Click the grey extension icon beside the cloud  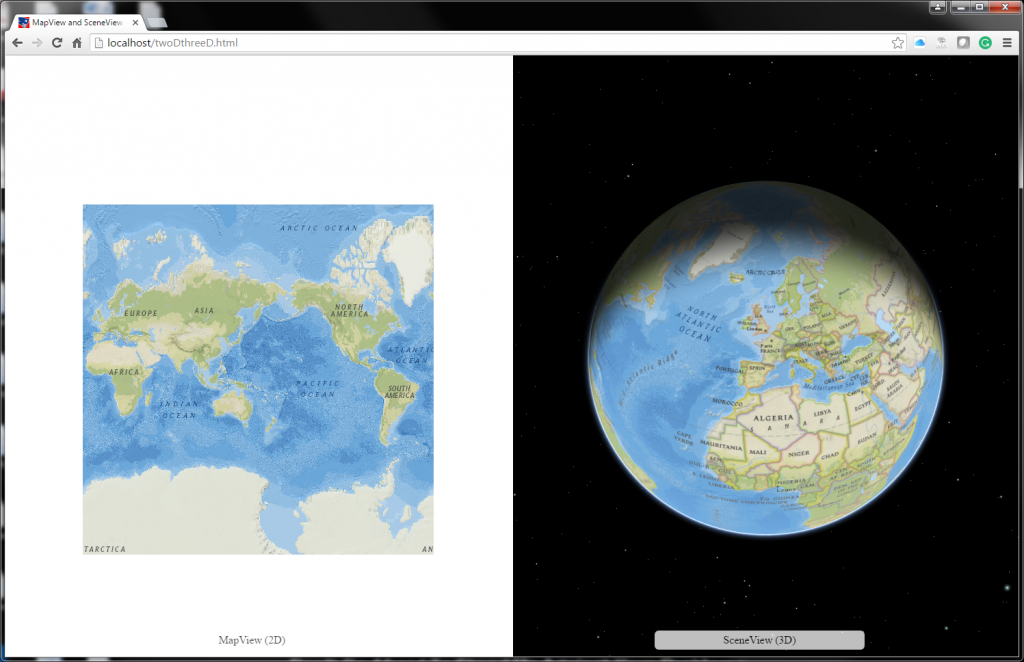tap(941, 43)
